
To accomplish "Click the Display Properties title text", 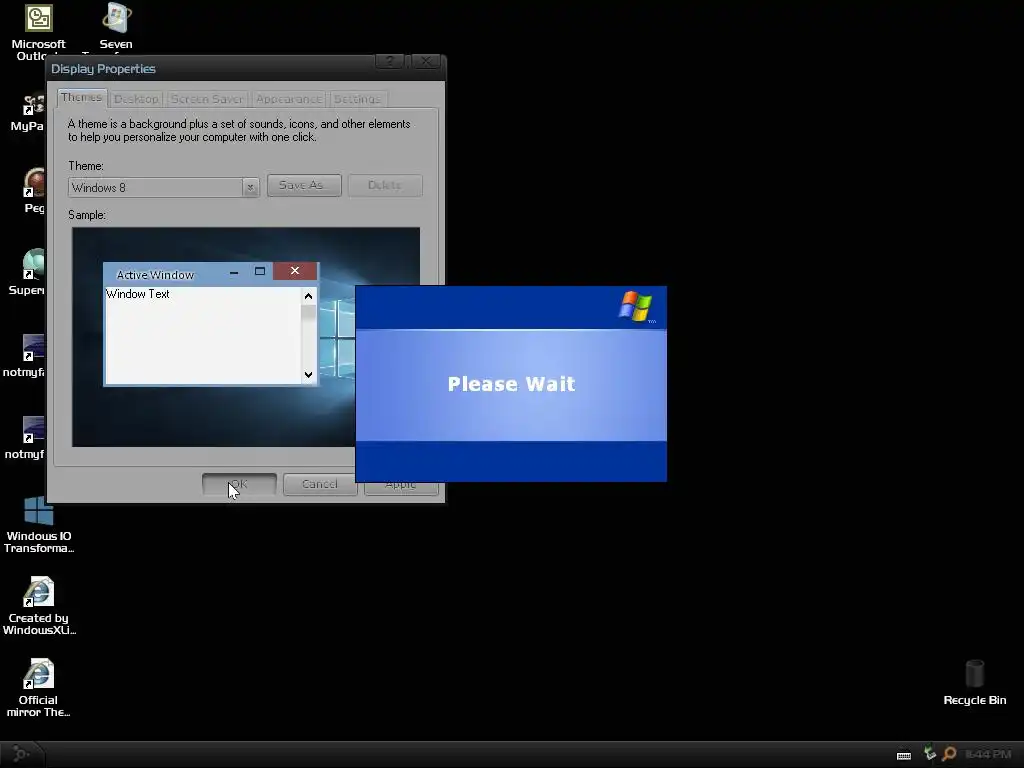I will [103, 69].
